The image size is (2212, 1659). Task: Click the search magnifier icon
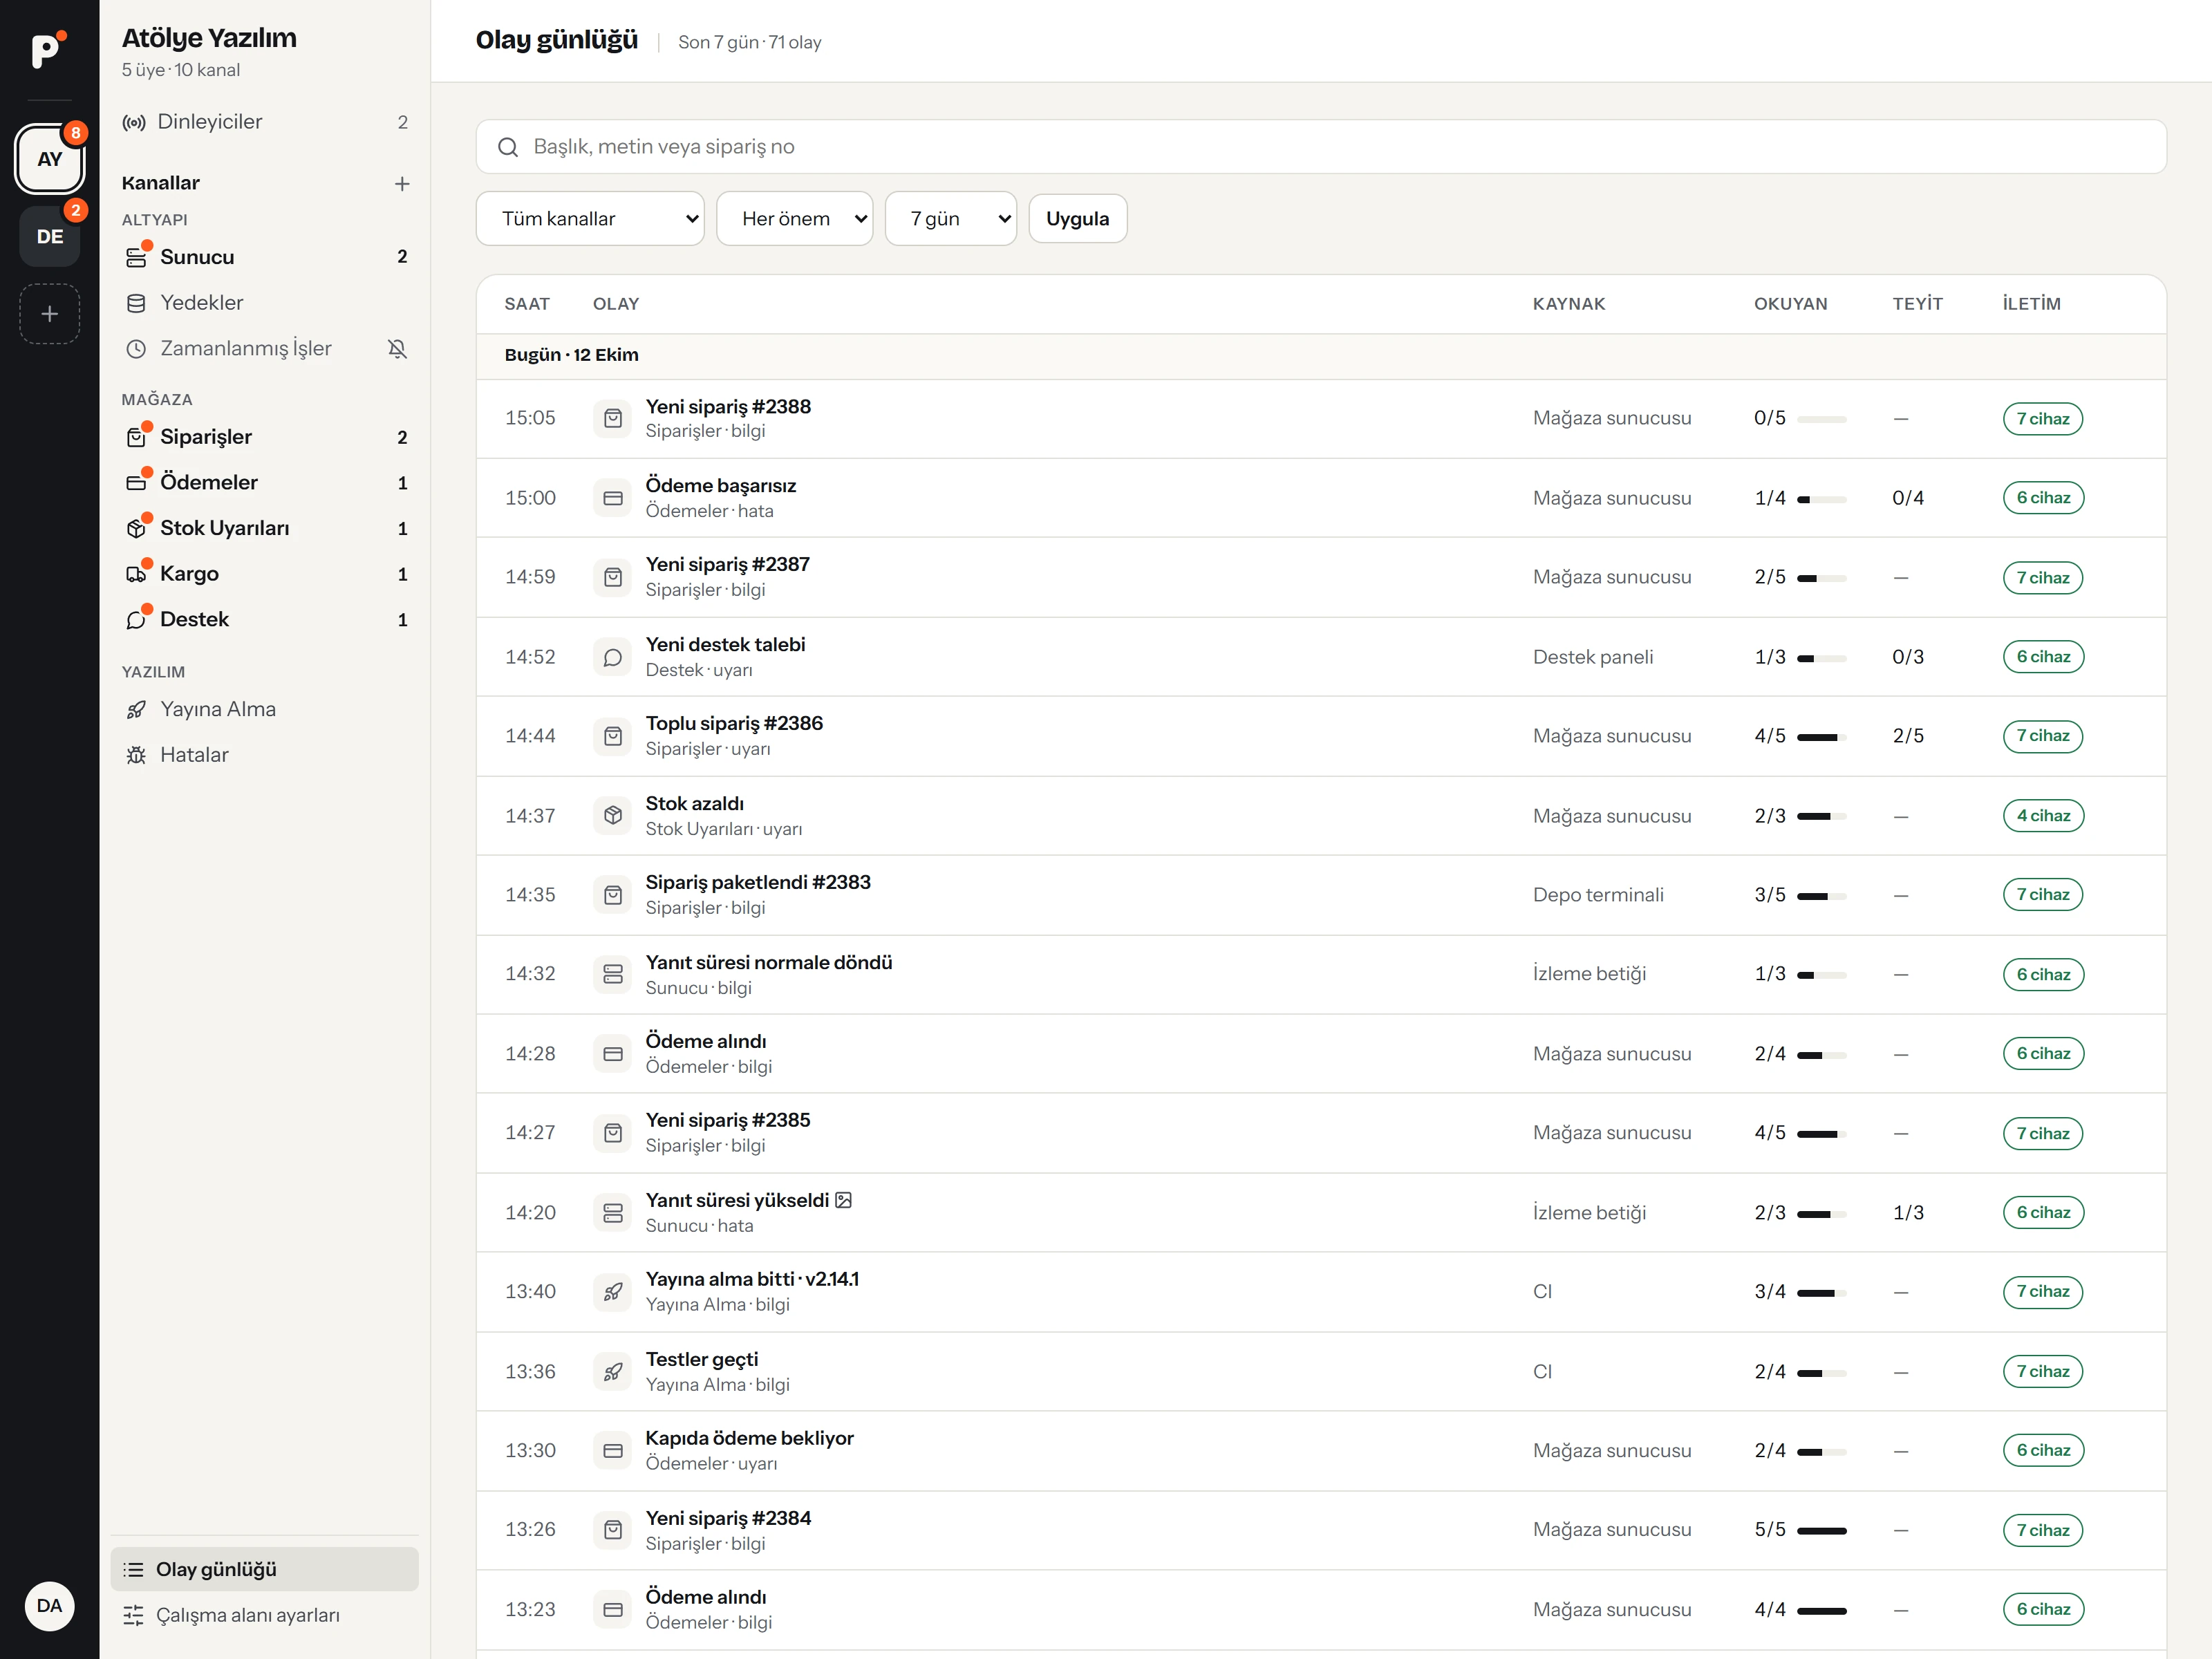(x=508, y=147)
